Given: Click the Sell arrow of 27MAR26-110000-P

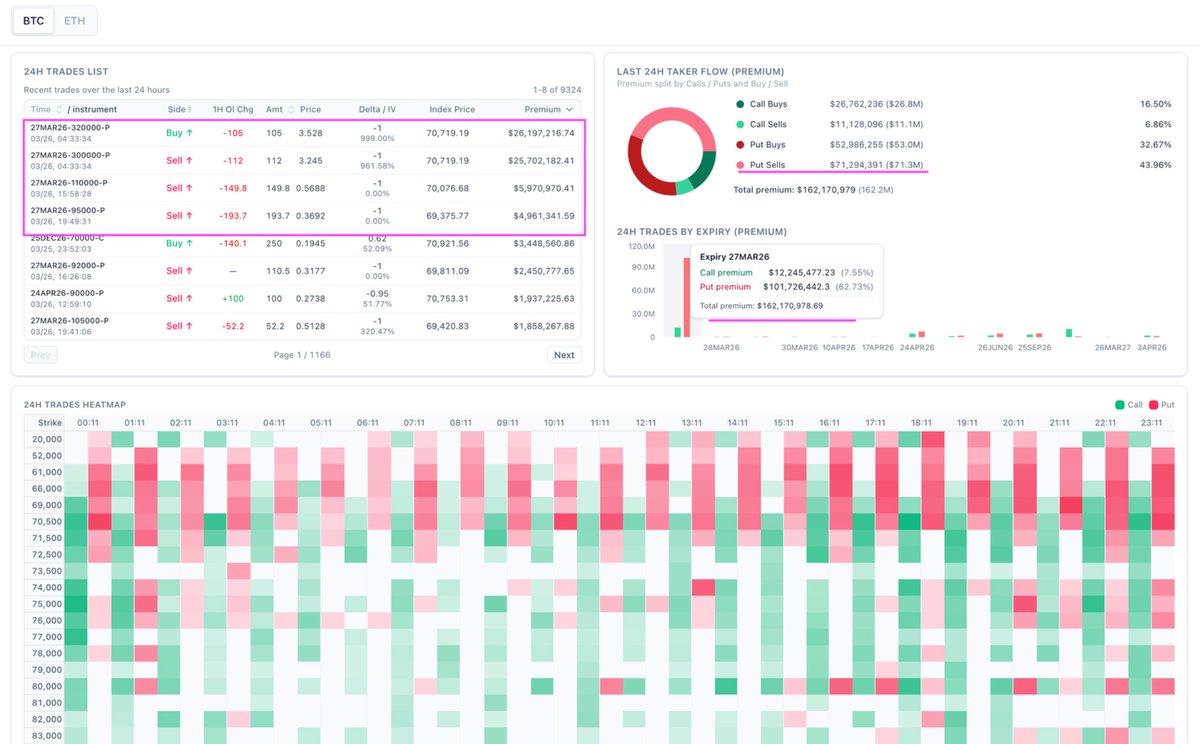Looking at the screenshot, I should click(189, 188).
